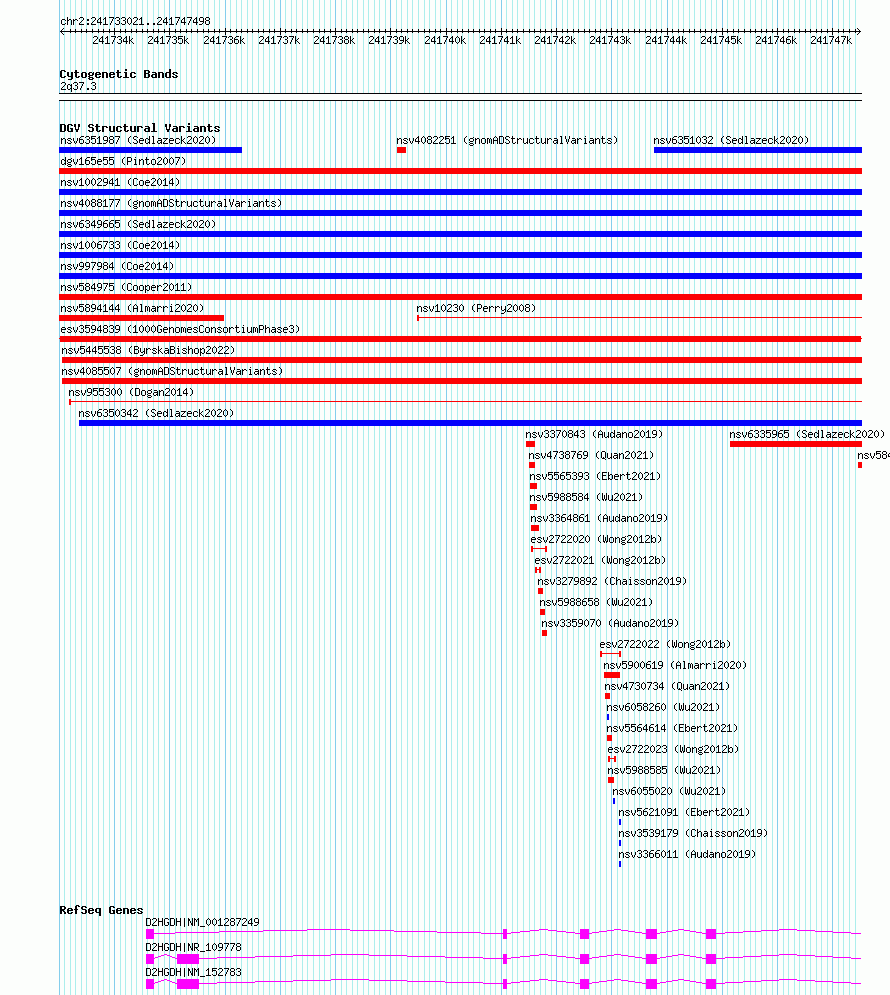Open nsv6058260 (Wu2021) variant label
The width and height of the screenshot is (890, 995).
click(664, 707)
